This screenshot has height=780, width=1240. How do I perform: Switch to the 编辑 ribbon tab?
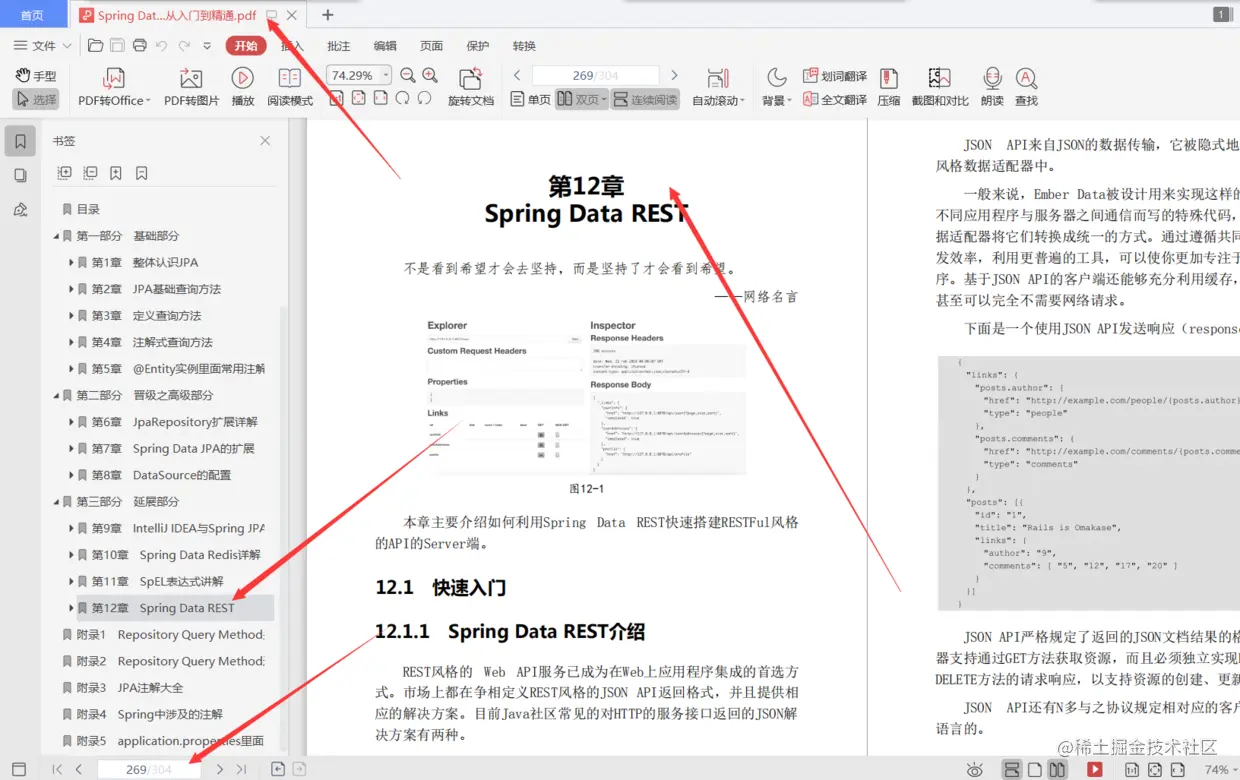coord(385,46)
